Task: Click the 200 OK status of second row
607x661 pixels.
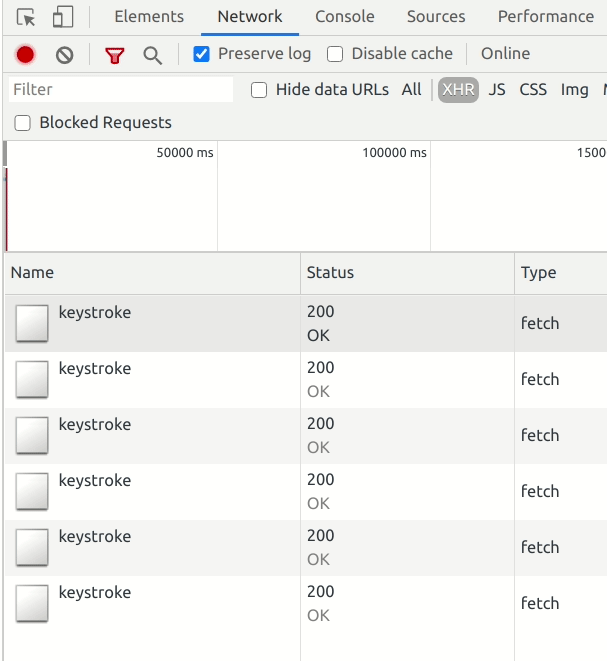Action: pyautogui.click(x=321, y=379)
